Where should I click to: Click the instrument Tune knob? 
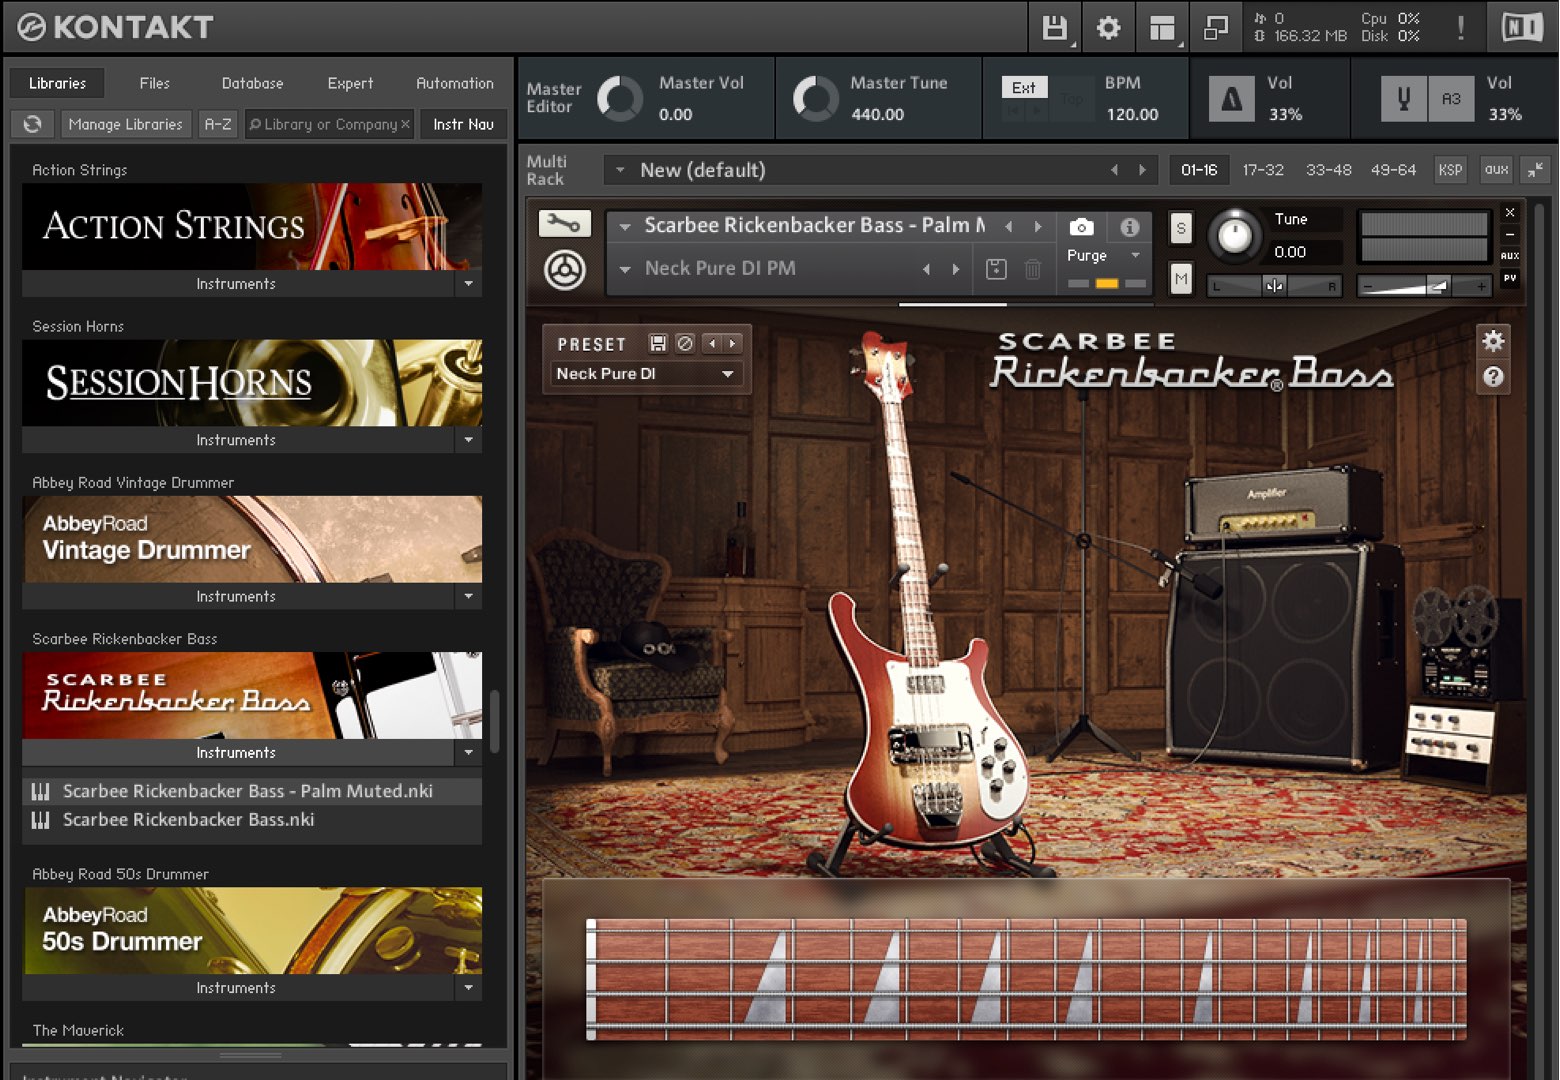click(x=1235, y=235)
